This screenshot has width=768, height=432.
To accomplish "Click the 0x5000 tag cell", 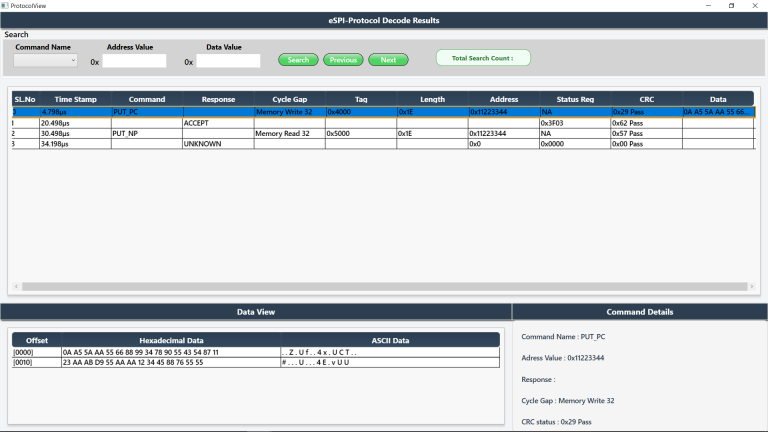I will 361,133.
